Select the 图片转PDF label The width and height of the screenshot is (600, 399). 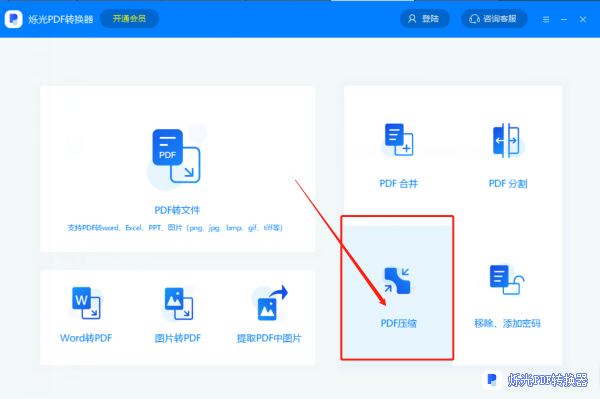tap(178, 338)
